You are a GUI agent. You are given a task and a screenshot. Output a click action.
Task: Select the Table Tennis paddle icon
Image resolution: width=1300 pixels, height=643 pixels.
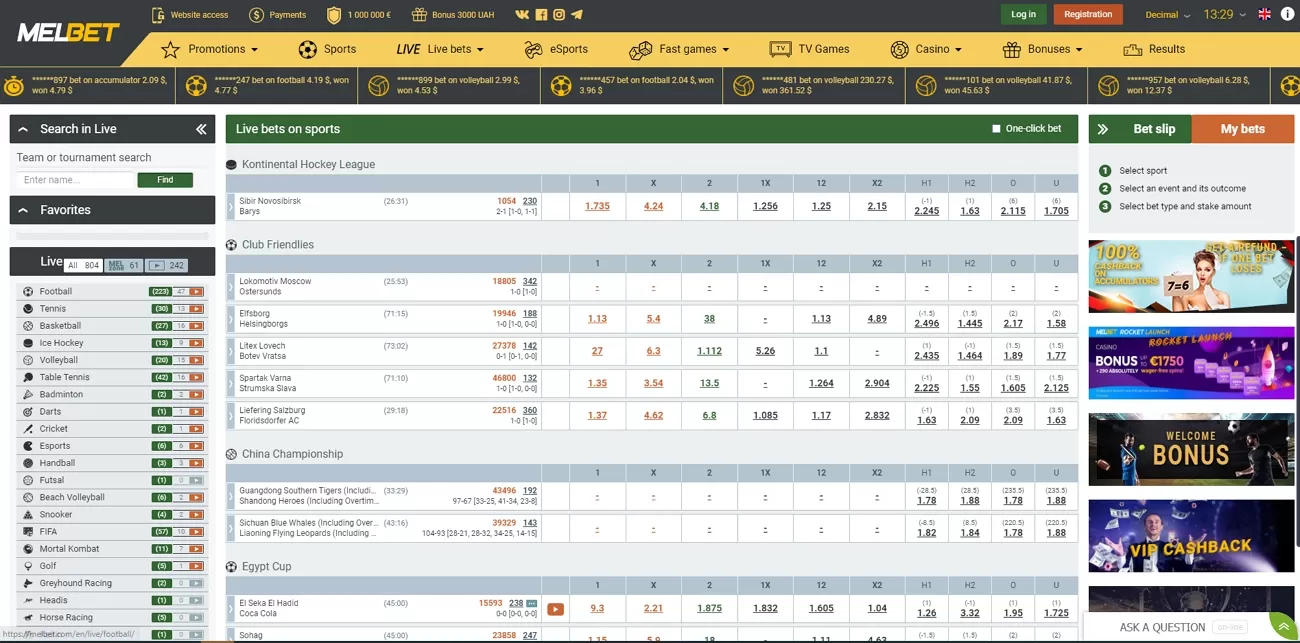tap(28, 377)
